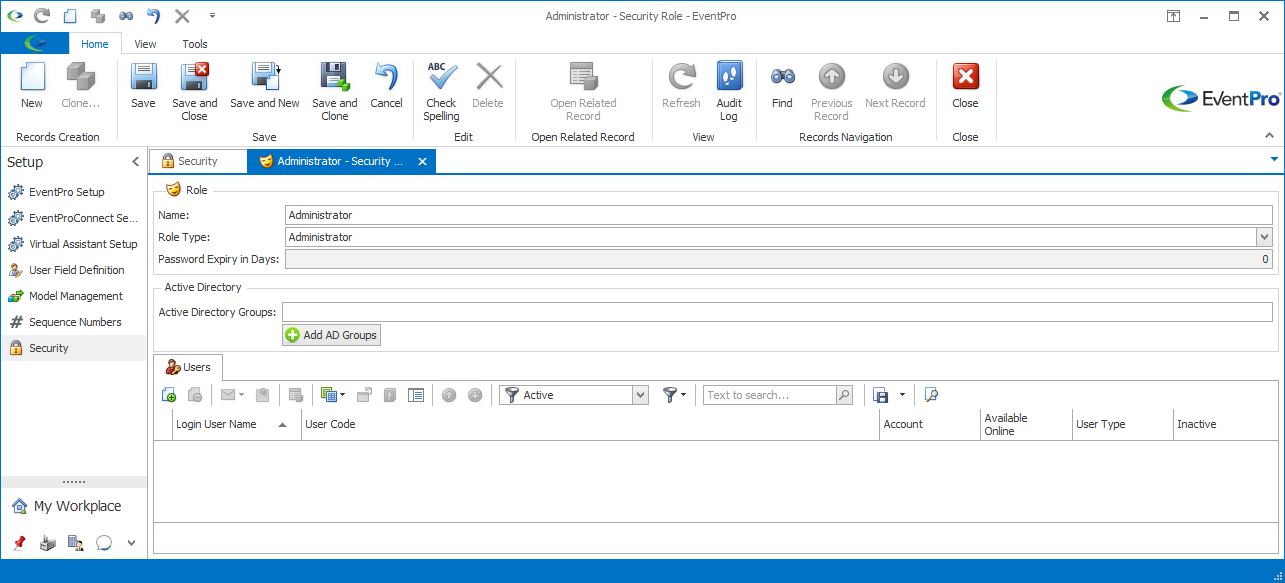Collapse the ribbon with the up chevron
The height and width of the screenshot is (583, 1285).
[1269, 135]
